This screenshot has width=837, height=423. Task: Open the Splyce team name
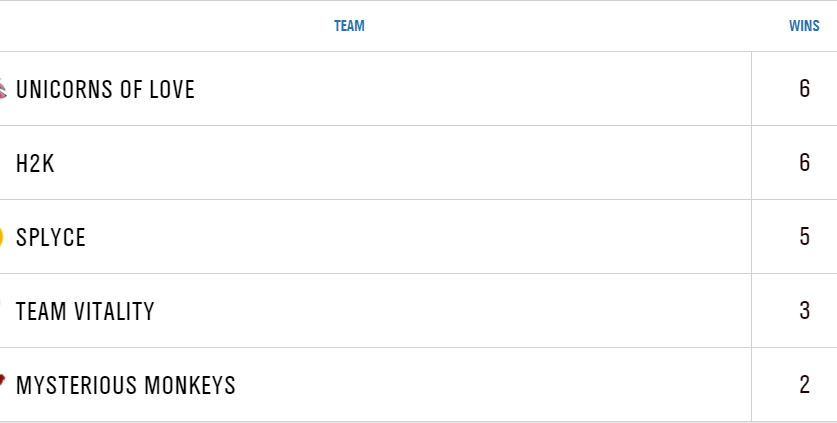tap(51, 238)
